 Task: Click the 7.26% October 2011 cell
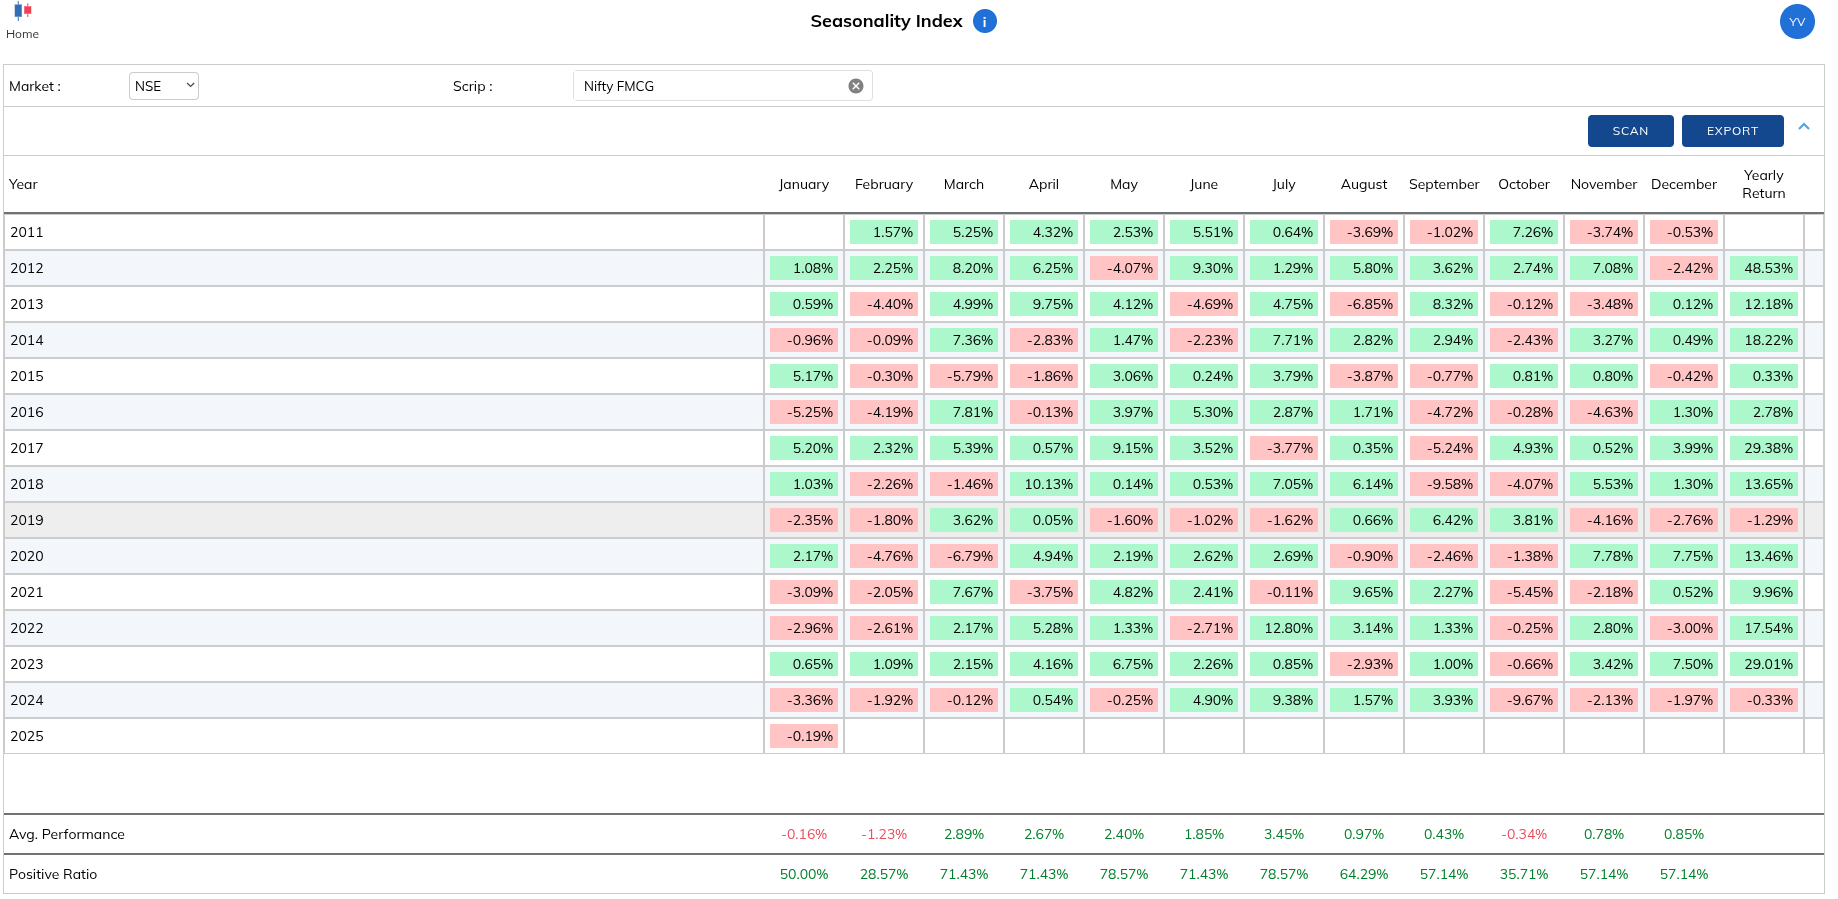[1524, 232]
